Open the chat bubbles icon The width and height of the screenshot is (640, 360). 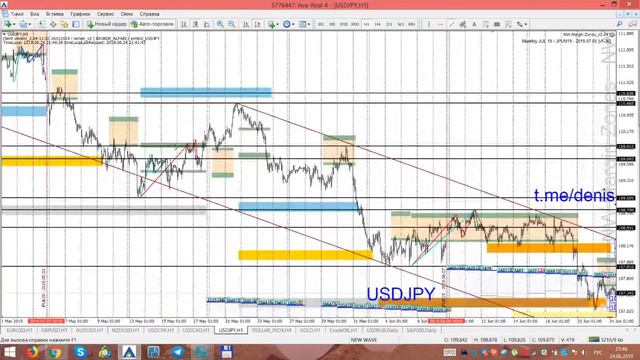click(x=632, y=24)
